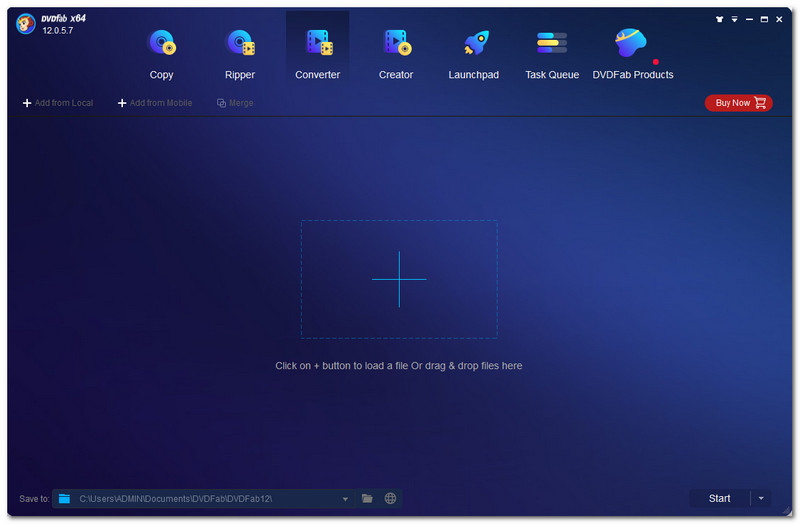Open the Launchpad rocket icon
Viewport: 800px width, 524px height.
click(x=476, y=42)
